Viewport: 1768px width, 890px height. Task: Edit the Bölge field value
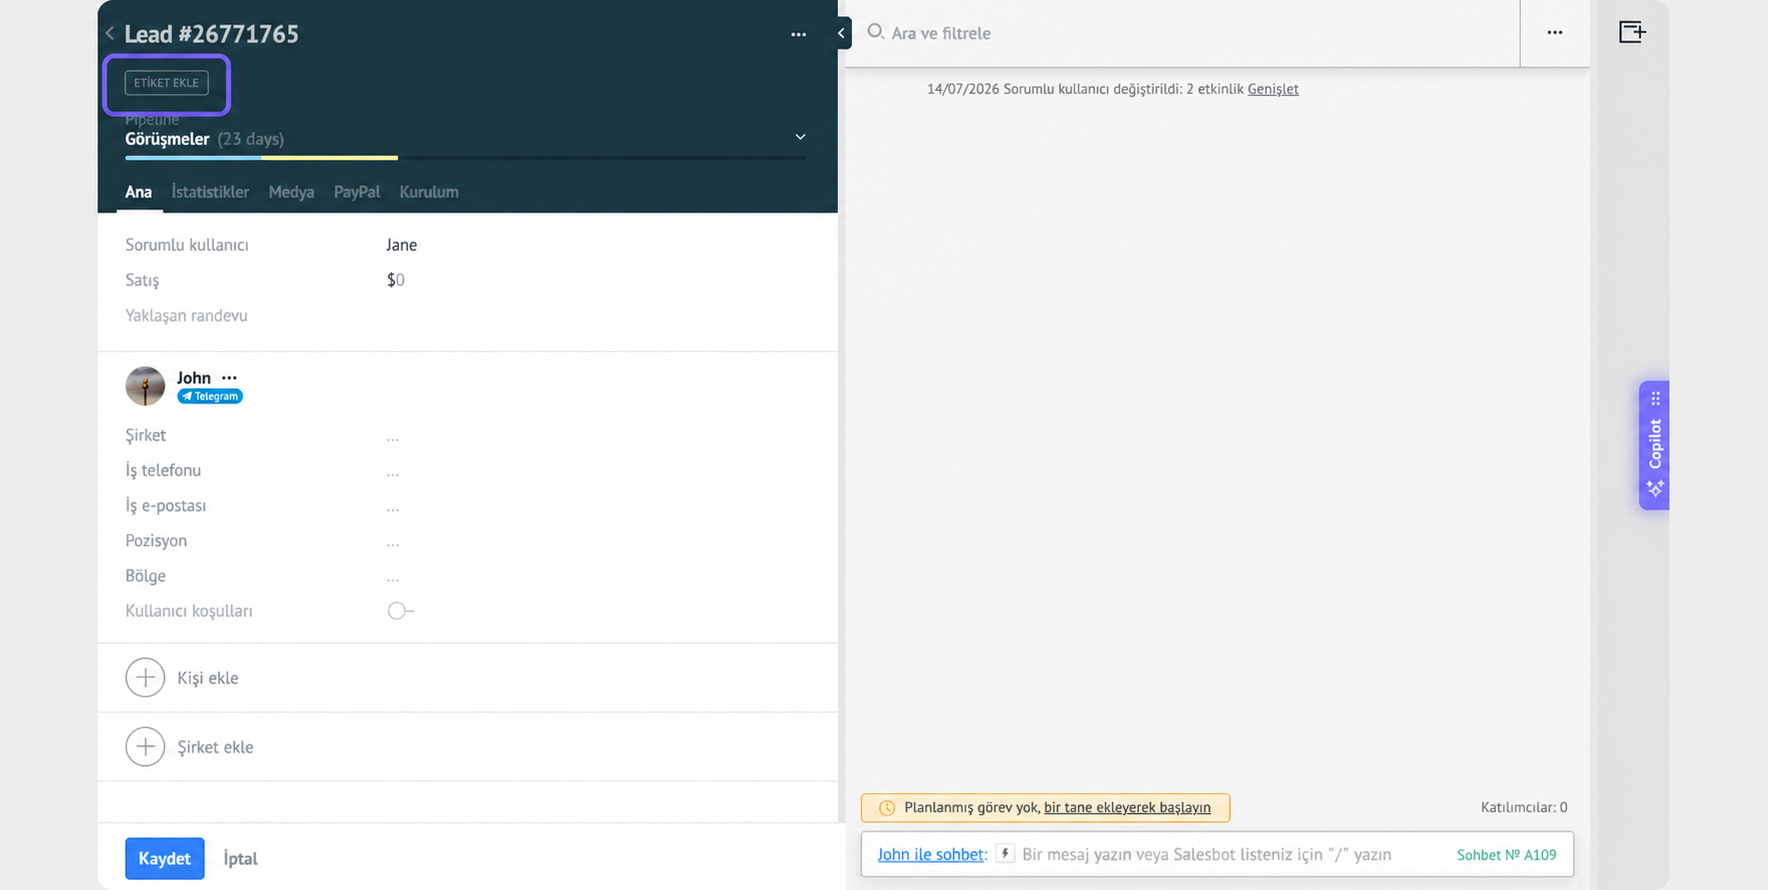pyautogui.click(x=393, y=576)
